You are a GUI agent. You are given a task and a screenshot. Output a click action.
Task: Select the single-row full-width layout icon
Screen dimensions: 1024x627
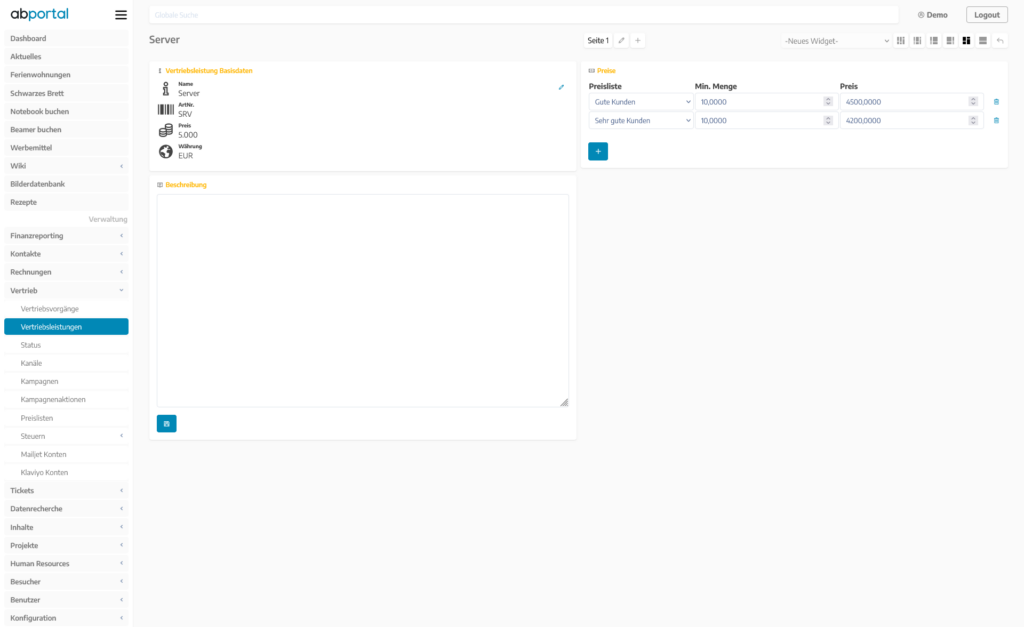pos(983,41)
